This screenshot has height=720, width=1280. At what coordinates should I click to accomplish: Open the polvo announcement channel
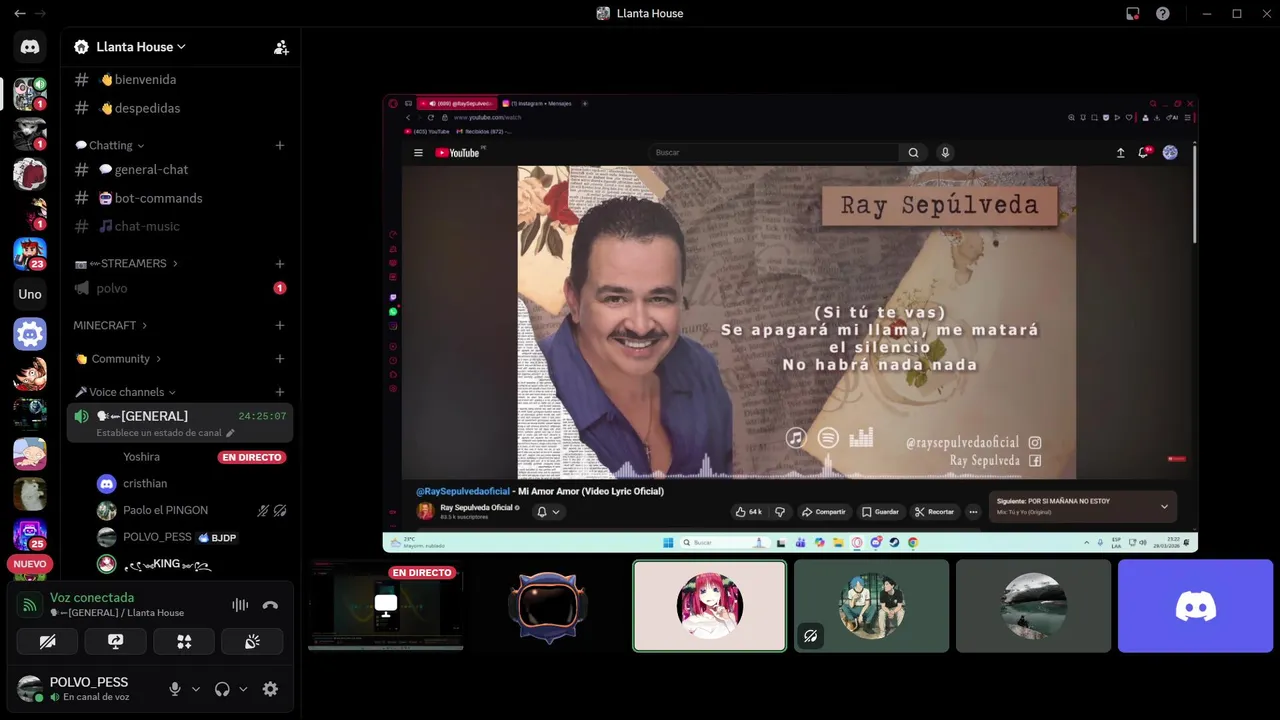180,288
